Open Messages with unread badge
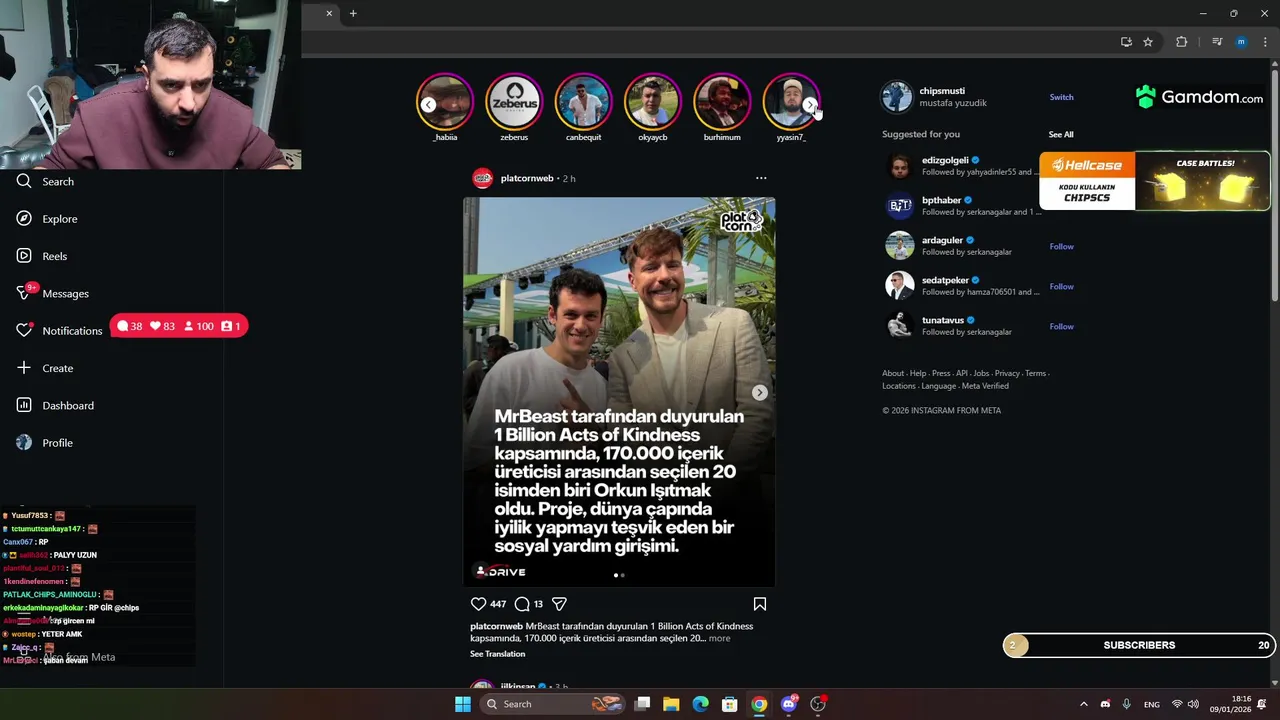This screenshot has width=1280, height=720. (53, 293)
